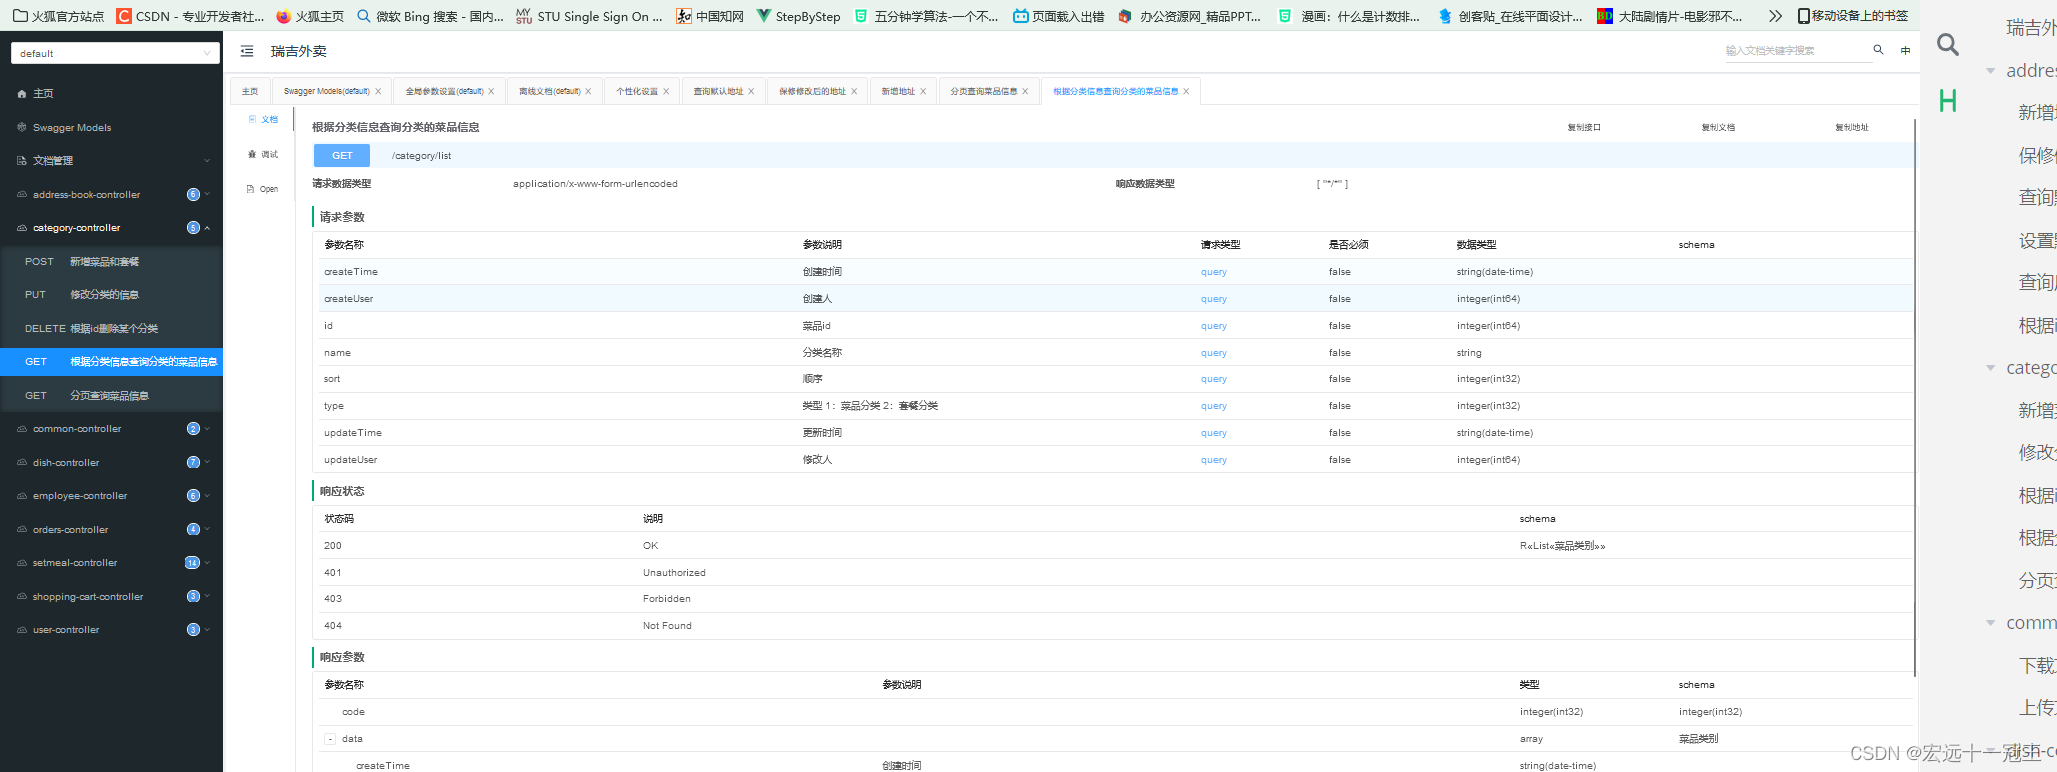Viewport: 2057px width, 772px height.
Task: Open the 移动设备上的书签 mobile bookmarks folder
Action: 1852,16
